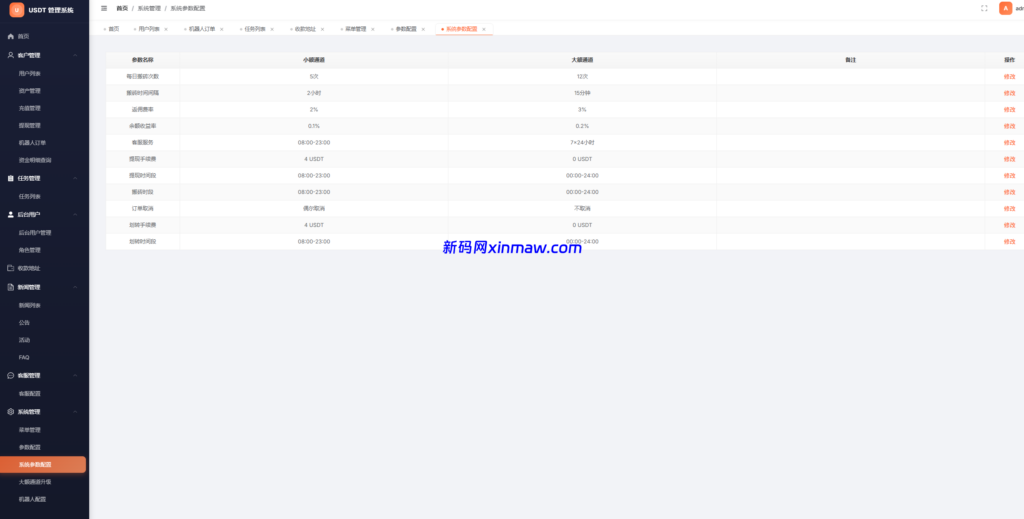The width and height of the screenshot is (1024, 519).
Task: Click the fullscreen icon in header
Action: pyautogui.click(x=984, y=8)
